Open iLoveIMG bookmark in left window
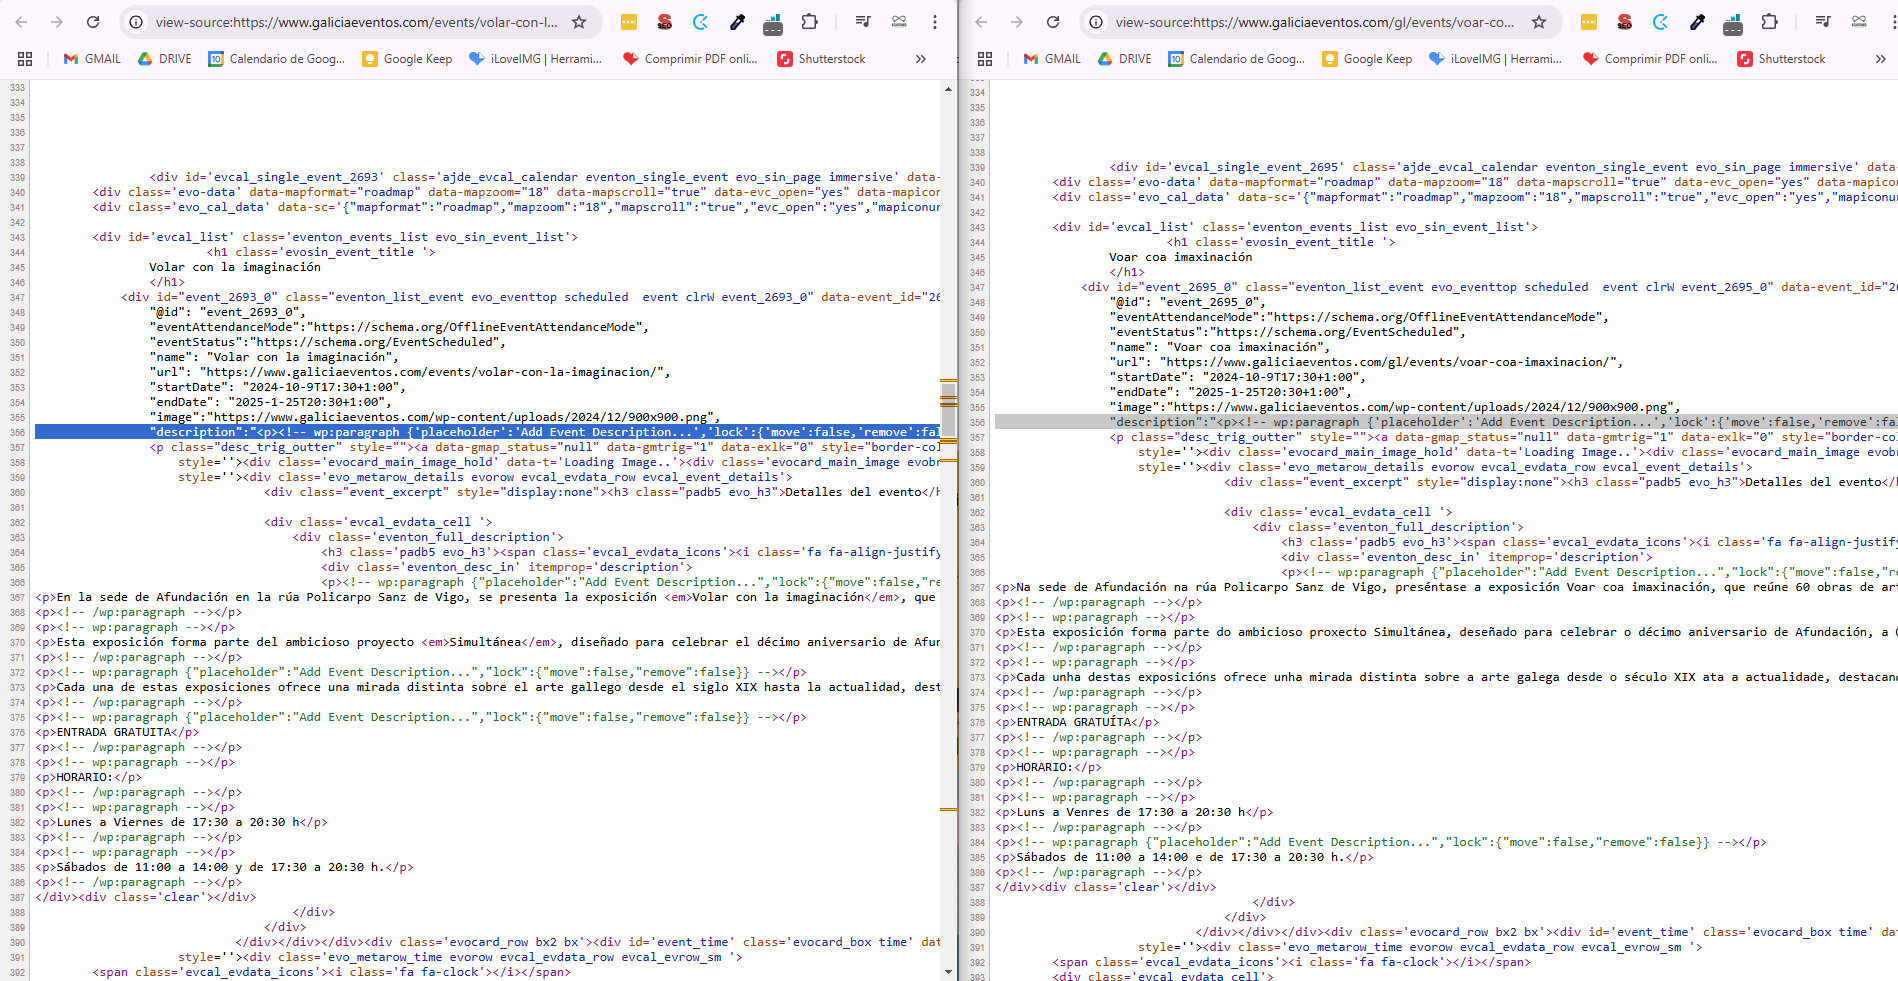The height and width of the screenshot is (981, 1898). point(535,59)
